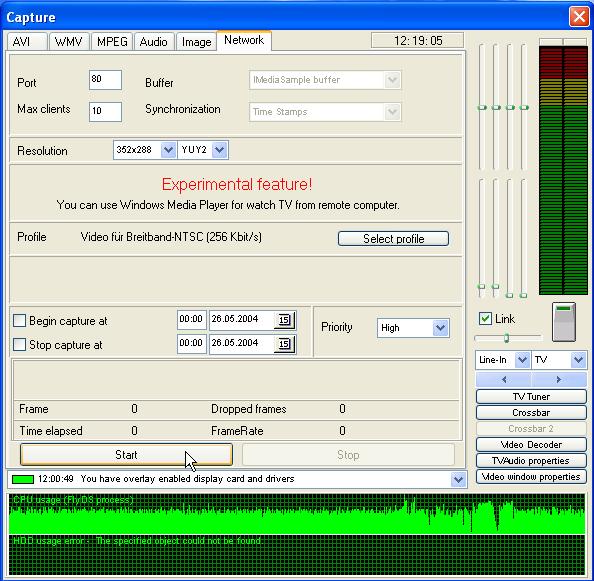Uncheck the Link checkbox
Viewport: 594px width, 581px height.
(x=485, y=319)
